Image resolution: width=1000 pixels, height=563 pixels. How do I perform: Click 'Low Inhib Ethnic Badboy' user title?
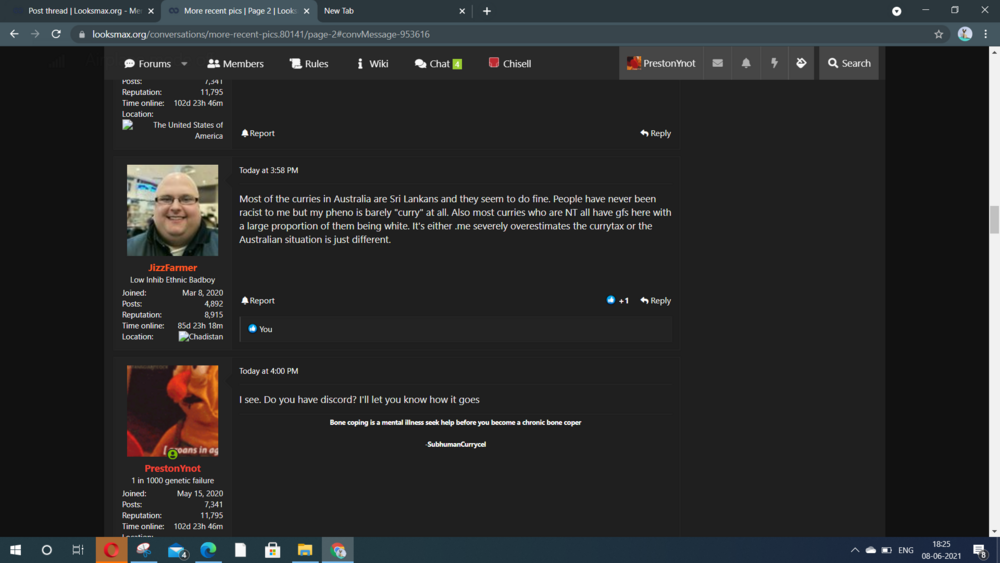pos(172,280)
